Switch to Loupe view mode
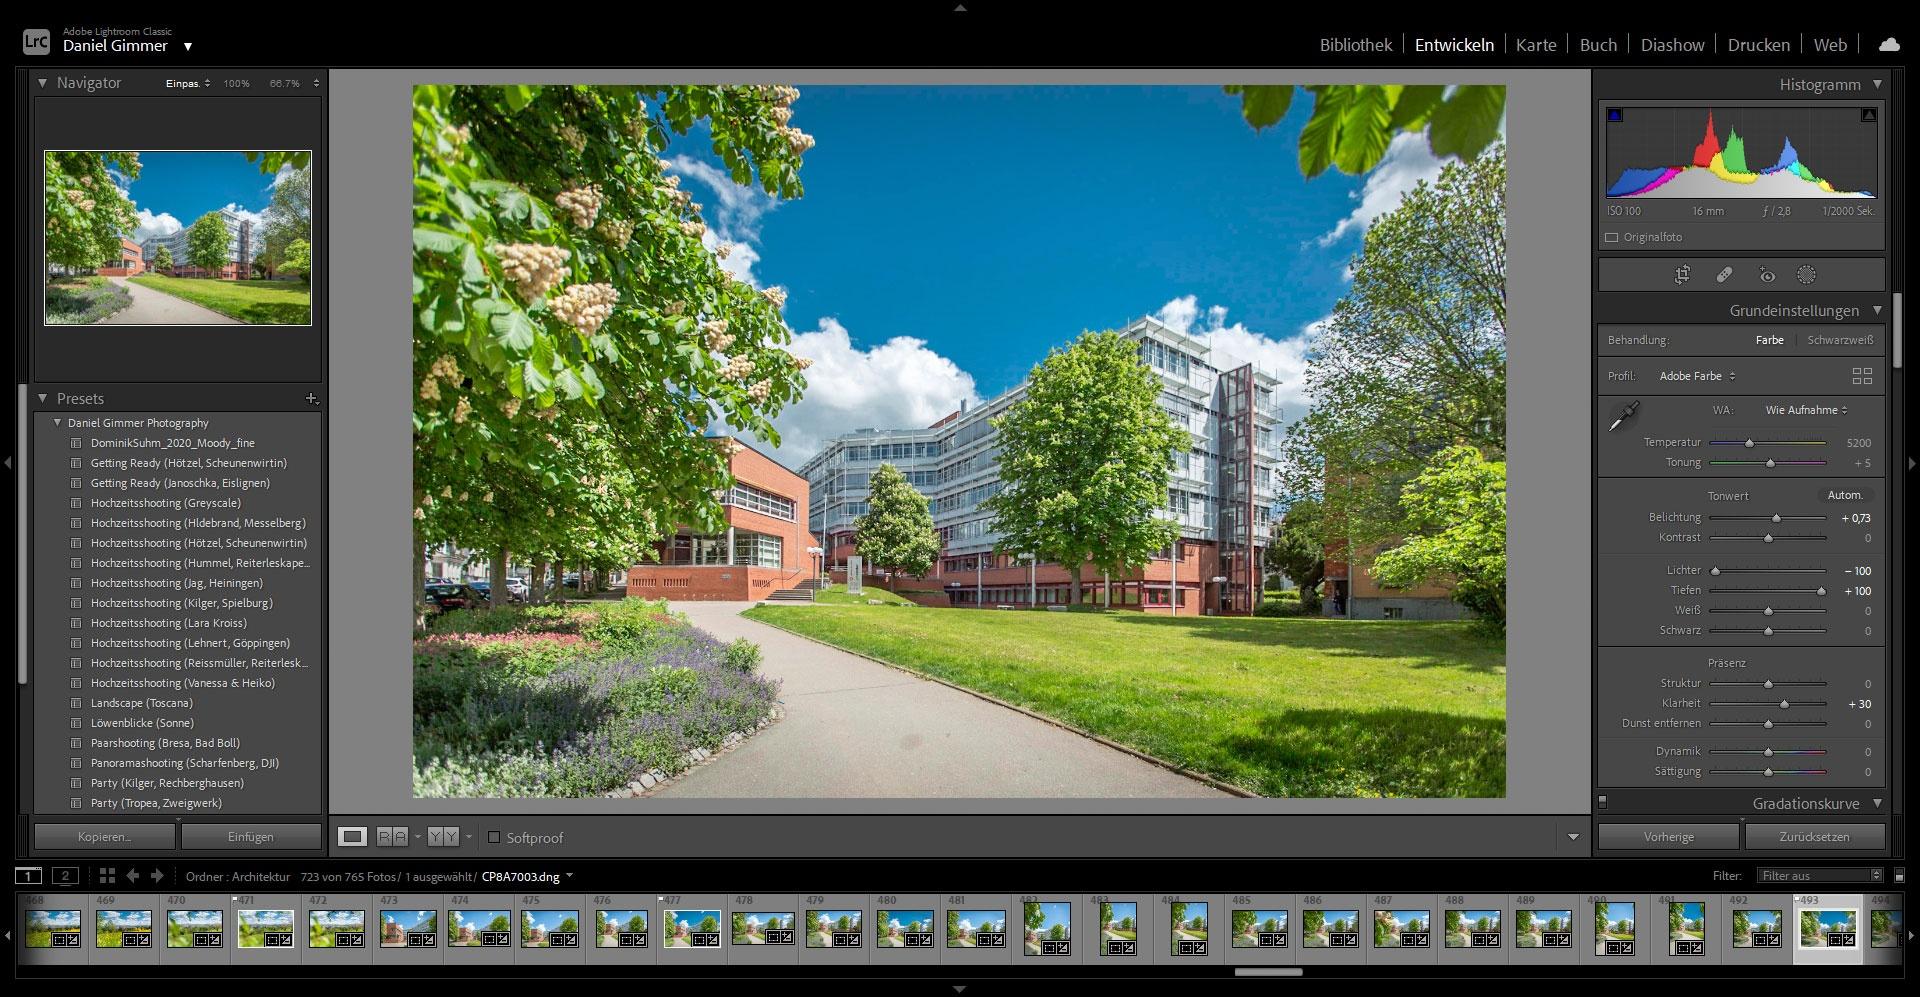The height and width of the screenshot is (997, 1920). (352, 837)
